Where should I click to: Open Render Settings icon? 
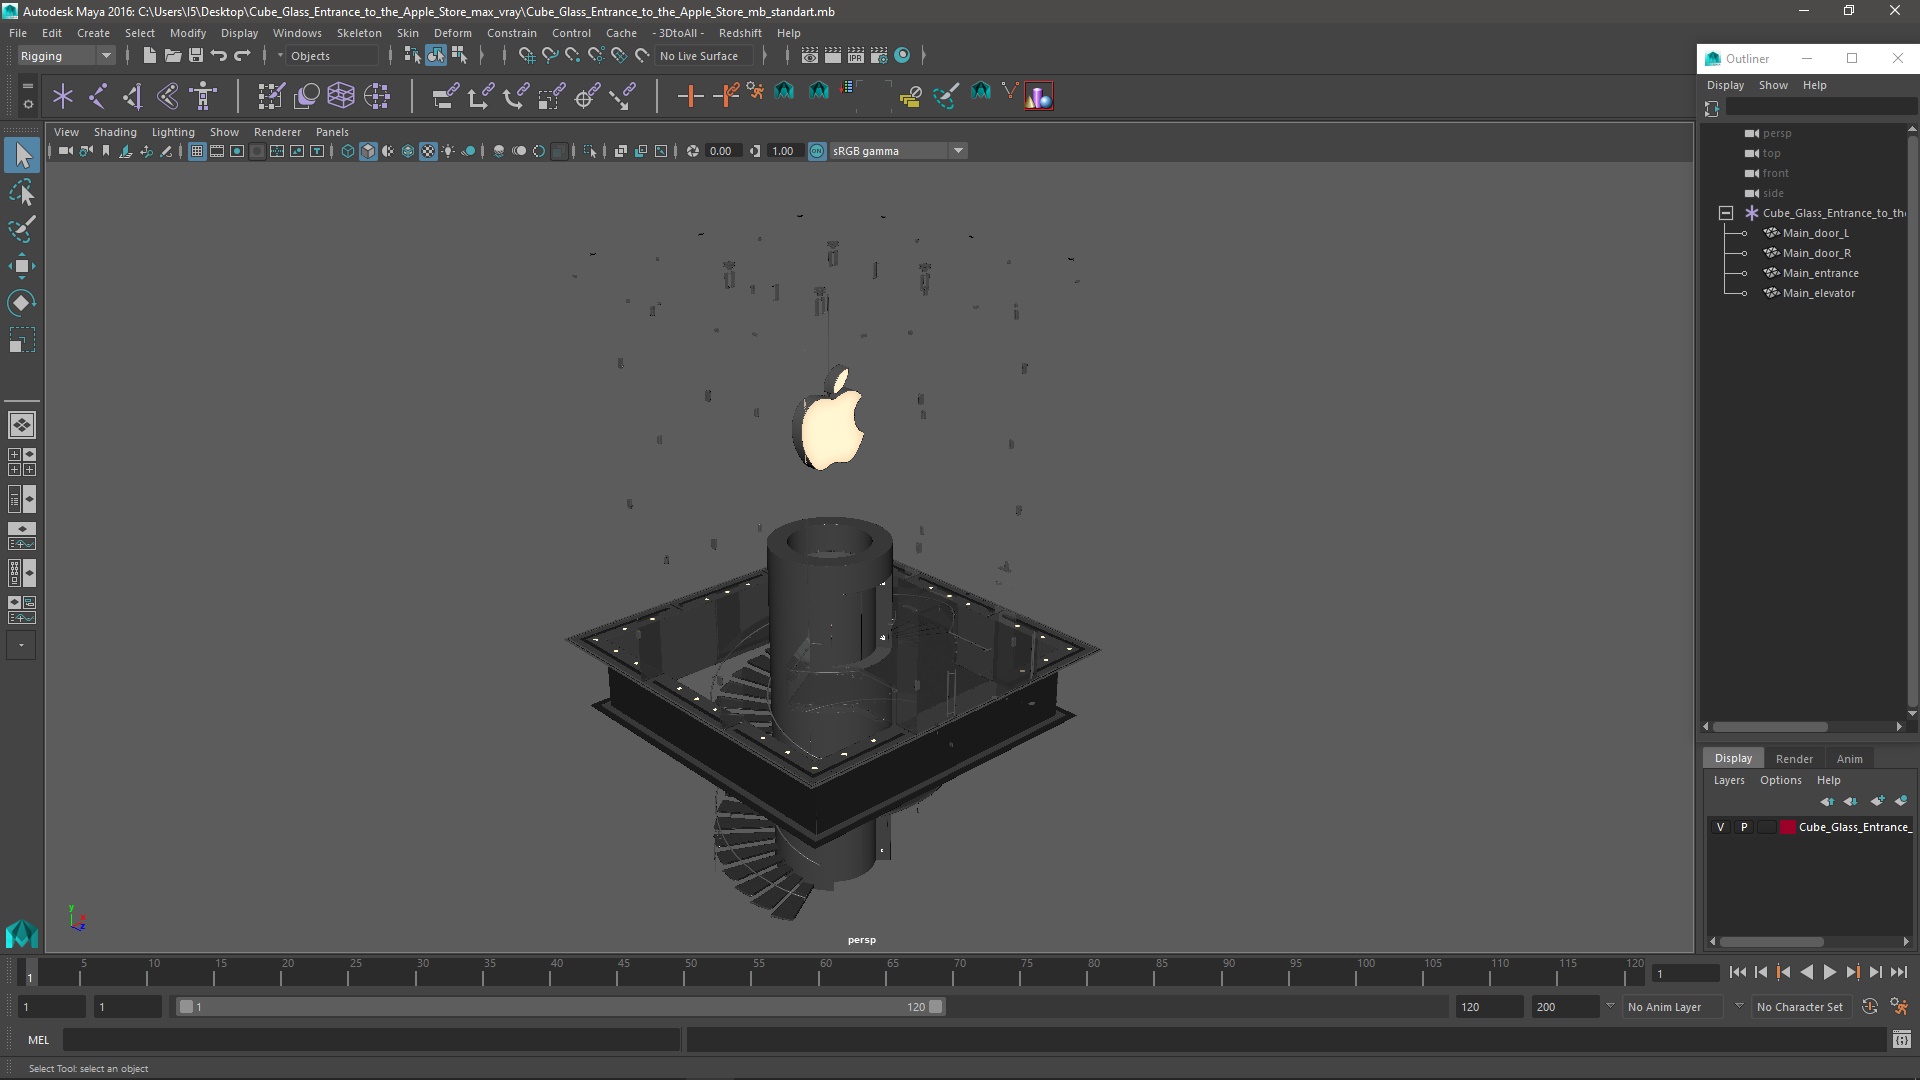coord(879,56)
